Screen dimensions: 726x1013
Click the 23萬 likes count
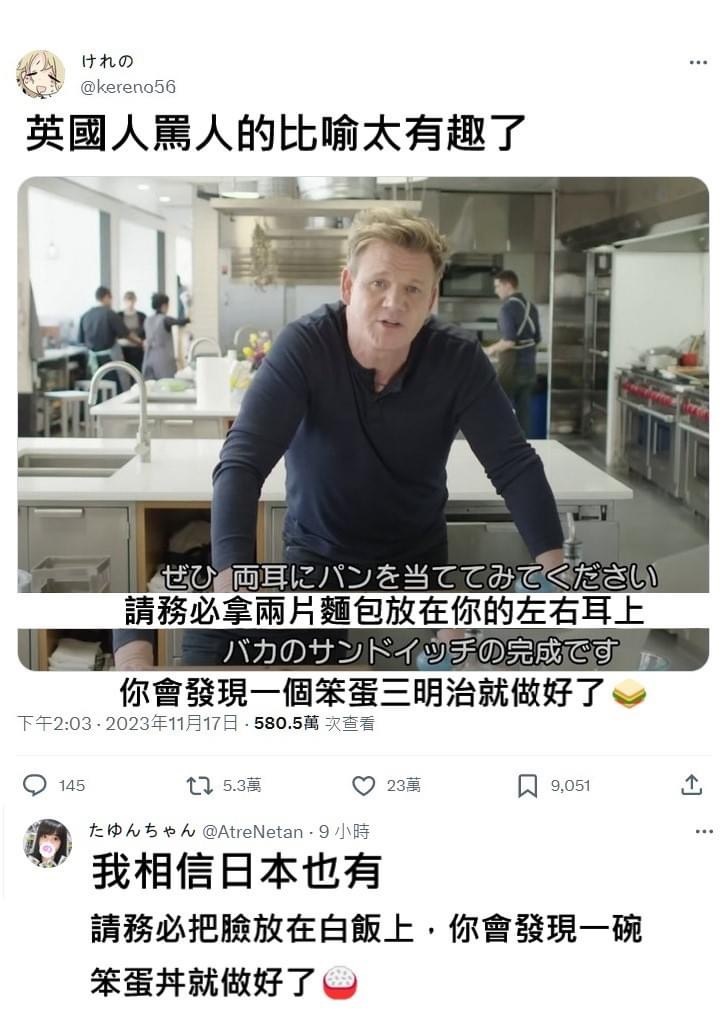click(x=404, y=786)
